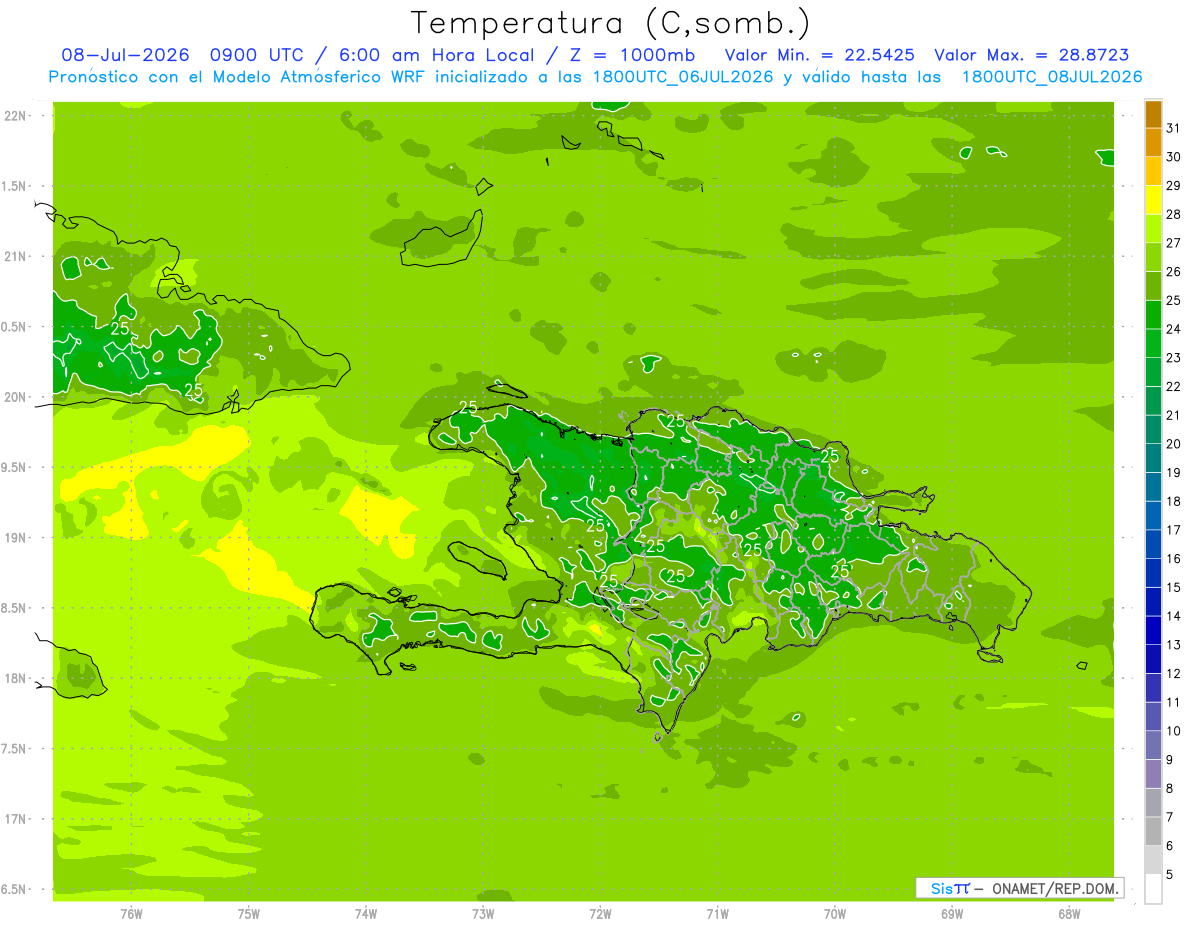1200x927 pixels.
Task: Click longitude label '76W'
Action: coord(131,914)
